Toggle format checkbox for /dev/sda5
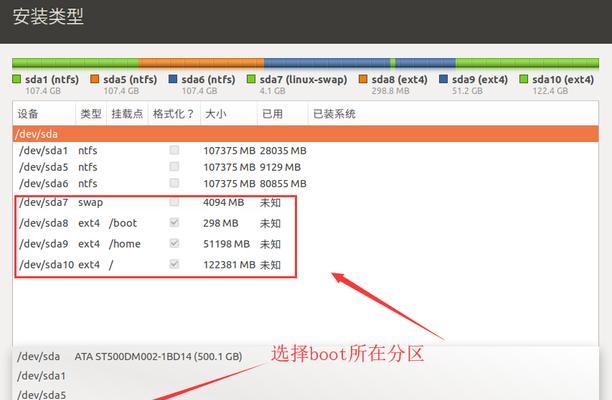 pos(174,167)
